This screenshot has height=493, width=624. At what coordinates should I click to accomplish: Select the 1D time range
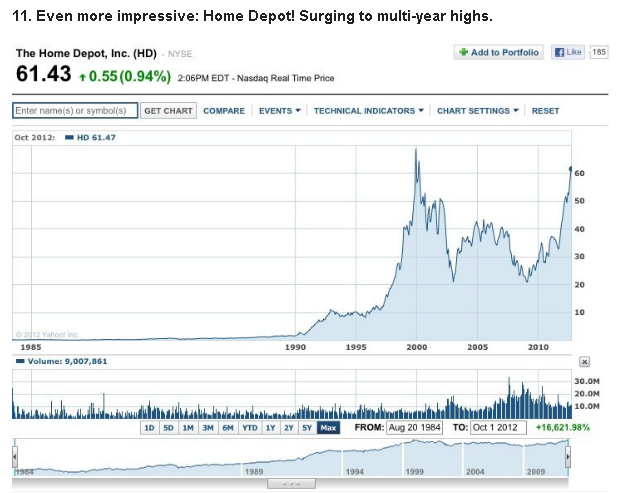point(149,428)
